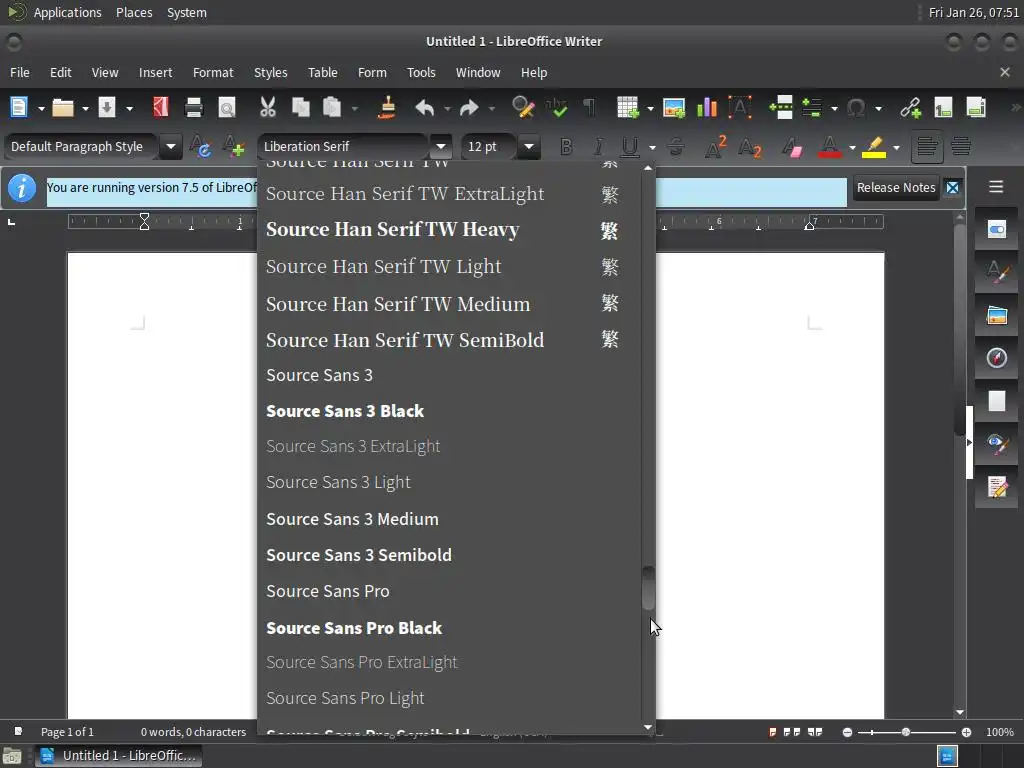Screen dimensions: 1024x768
Task: Open the New document arrow menu
Action: (41, 108)
